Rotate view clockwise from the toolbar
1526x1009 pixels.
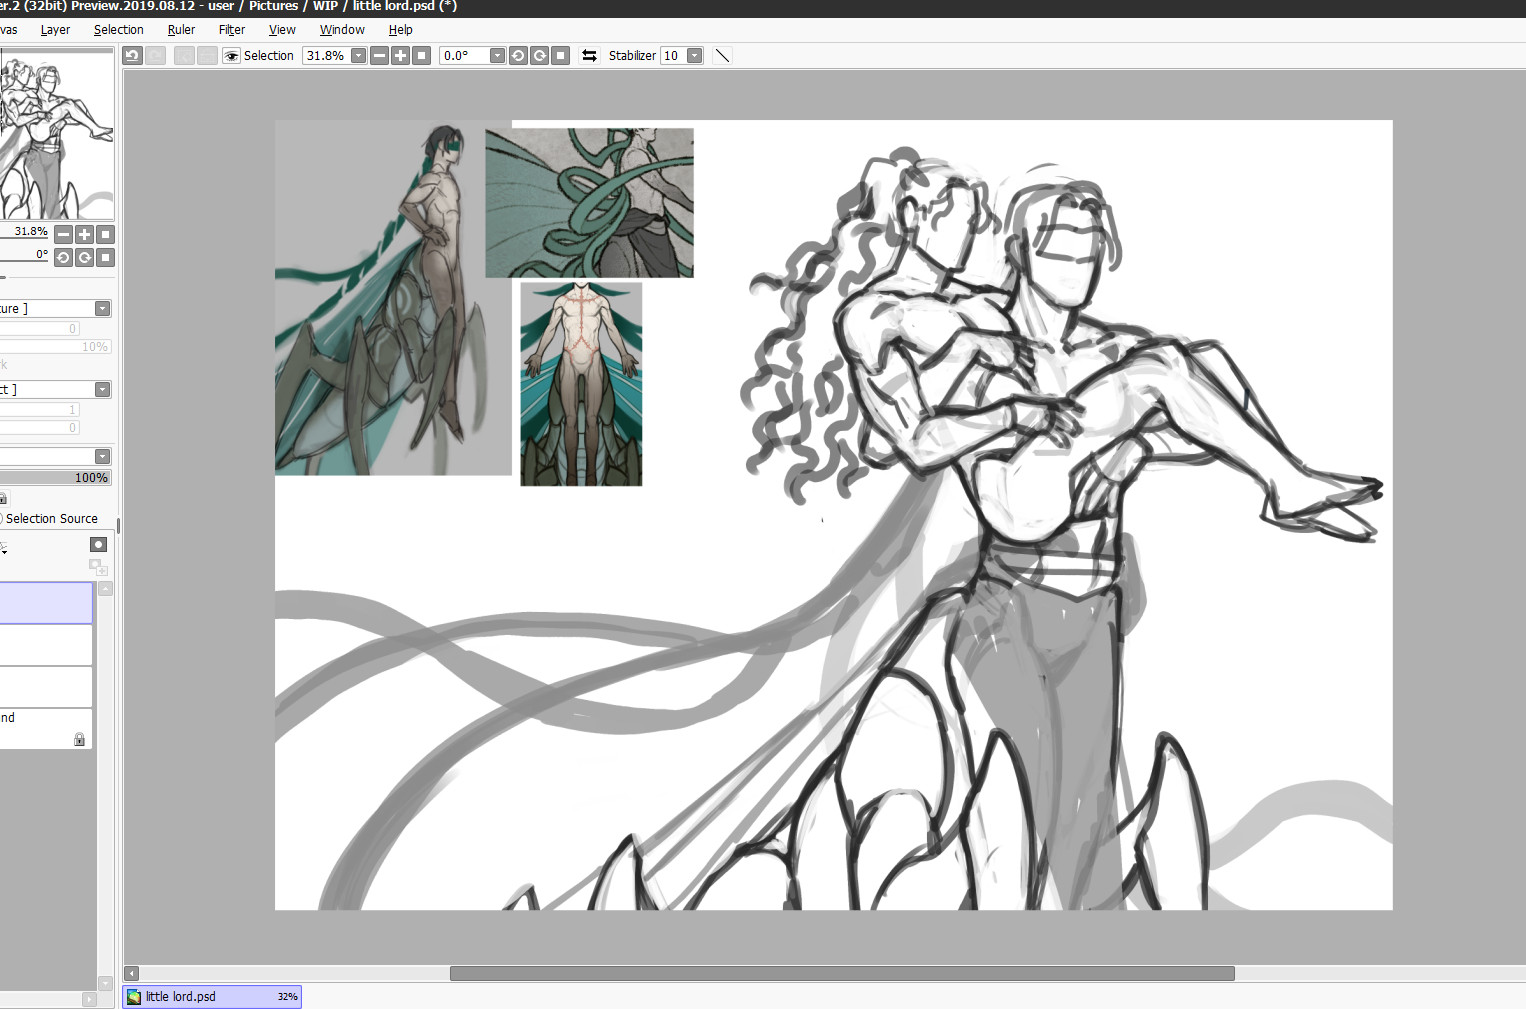click(x=539, y=56)
